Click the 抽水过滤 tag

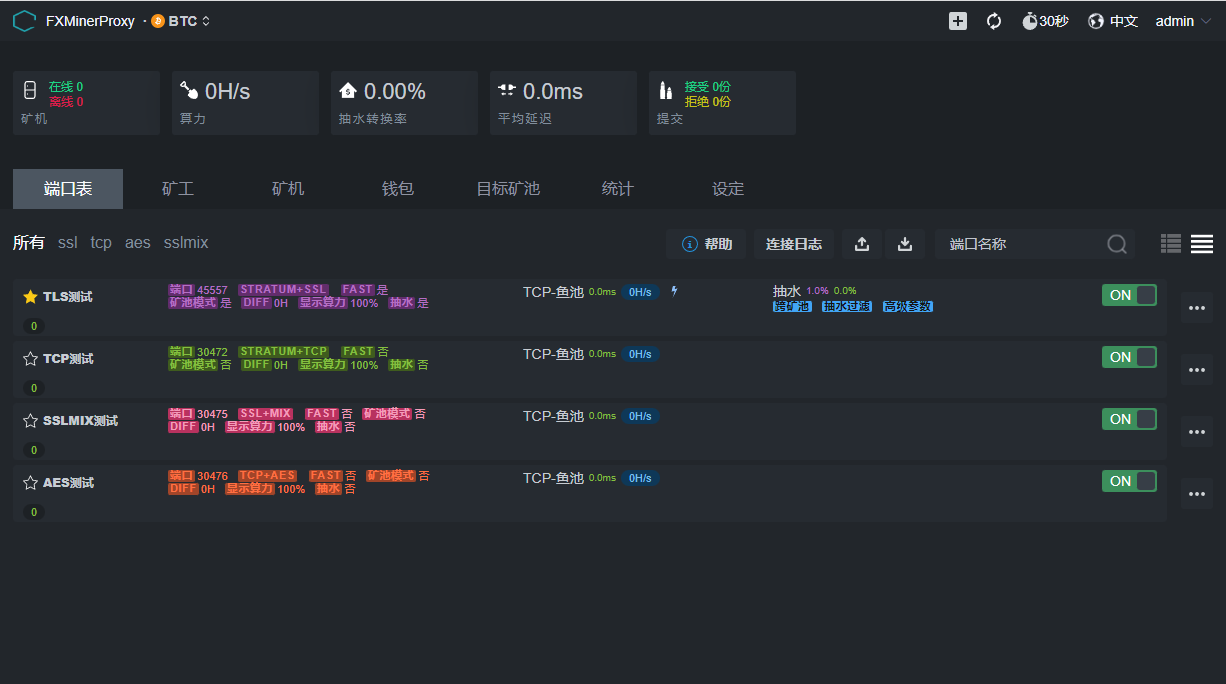846,306
